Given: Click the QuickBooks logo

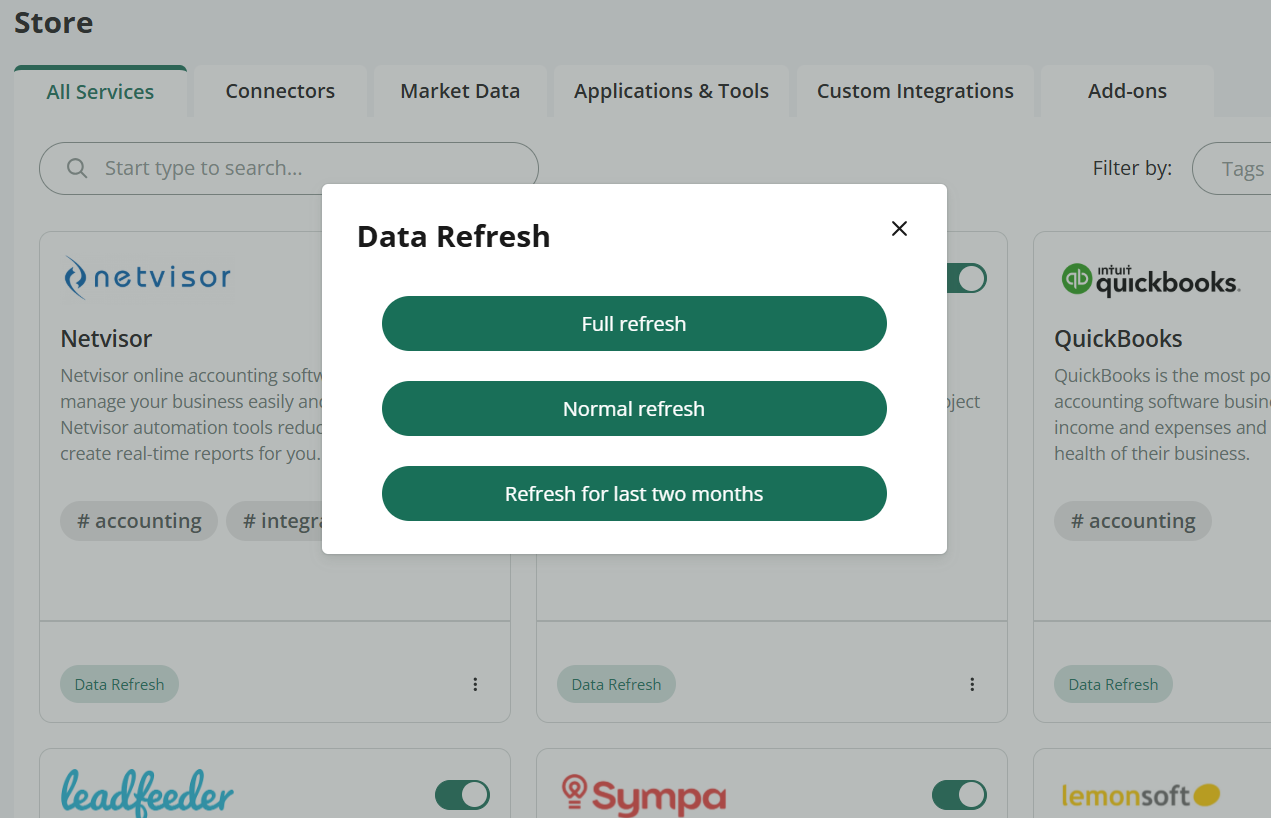Looking at the screenshot, I should click(1151, 279).
